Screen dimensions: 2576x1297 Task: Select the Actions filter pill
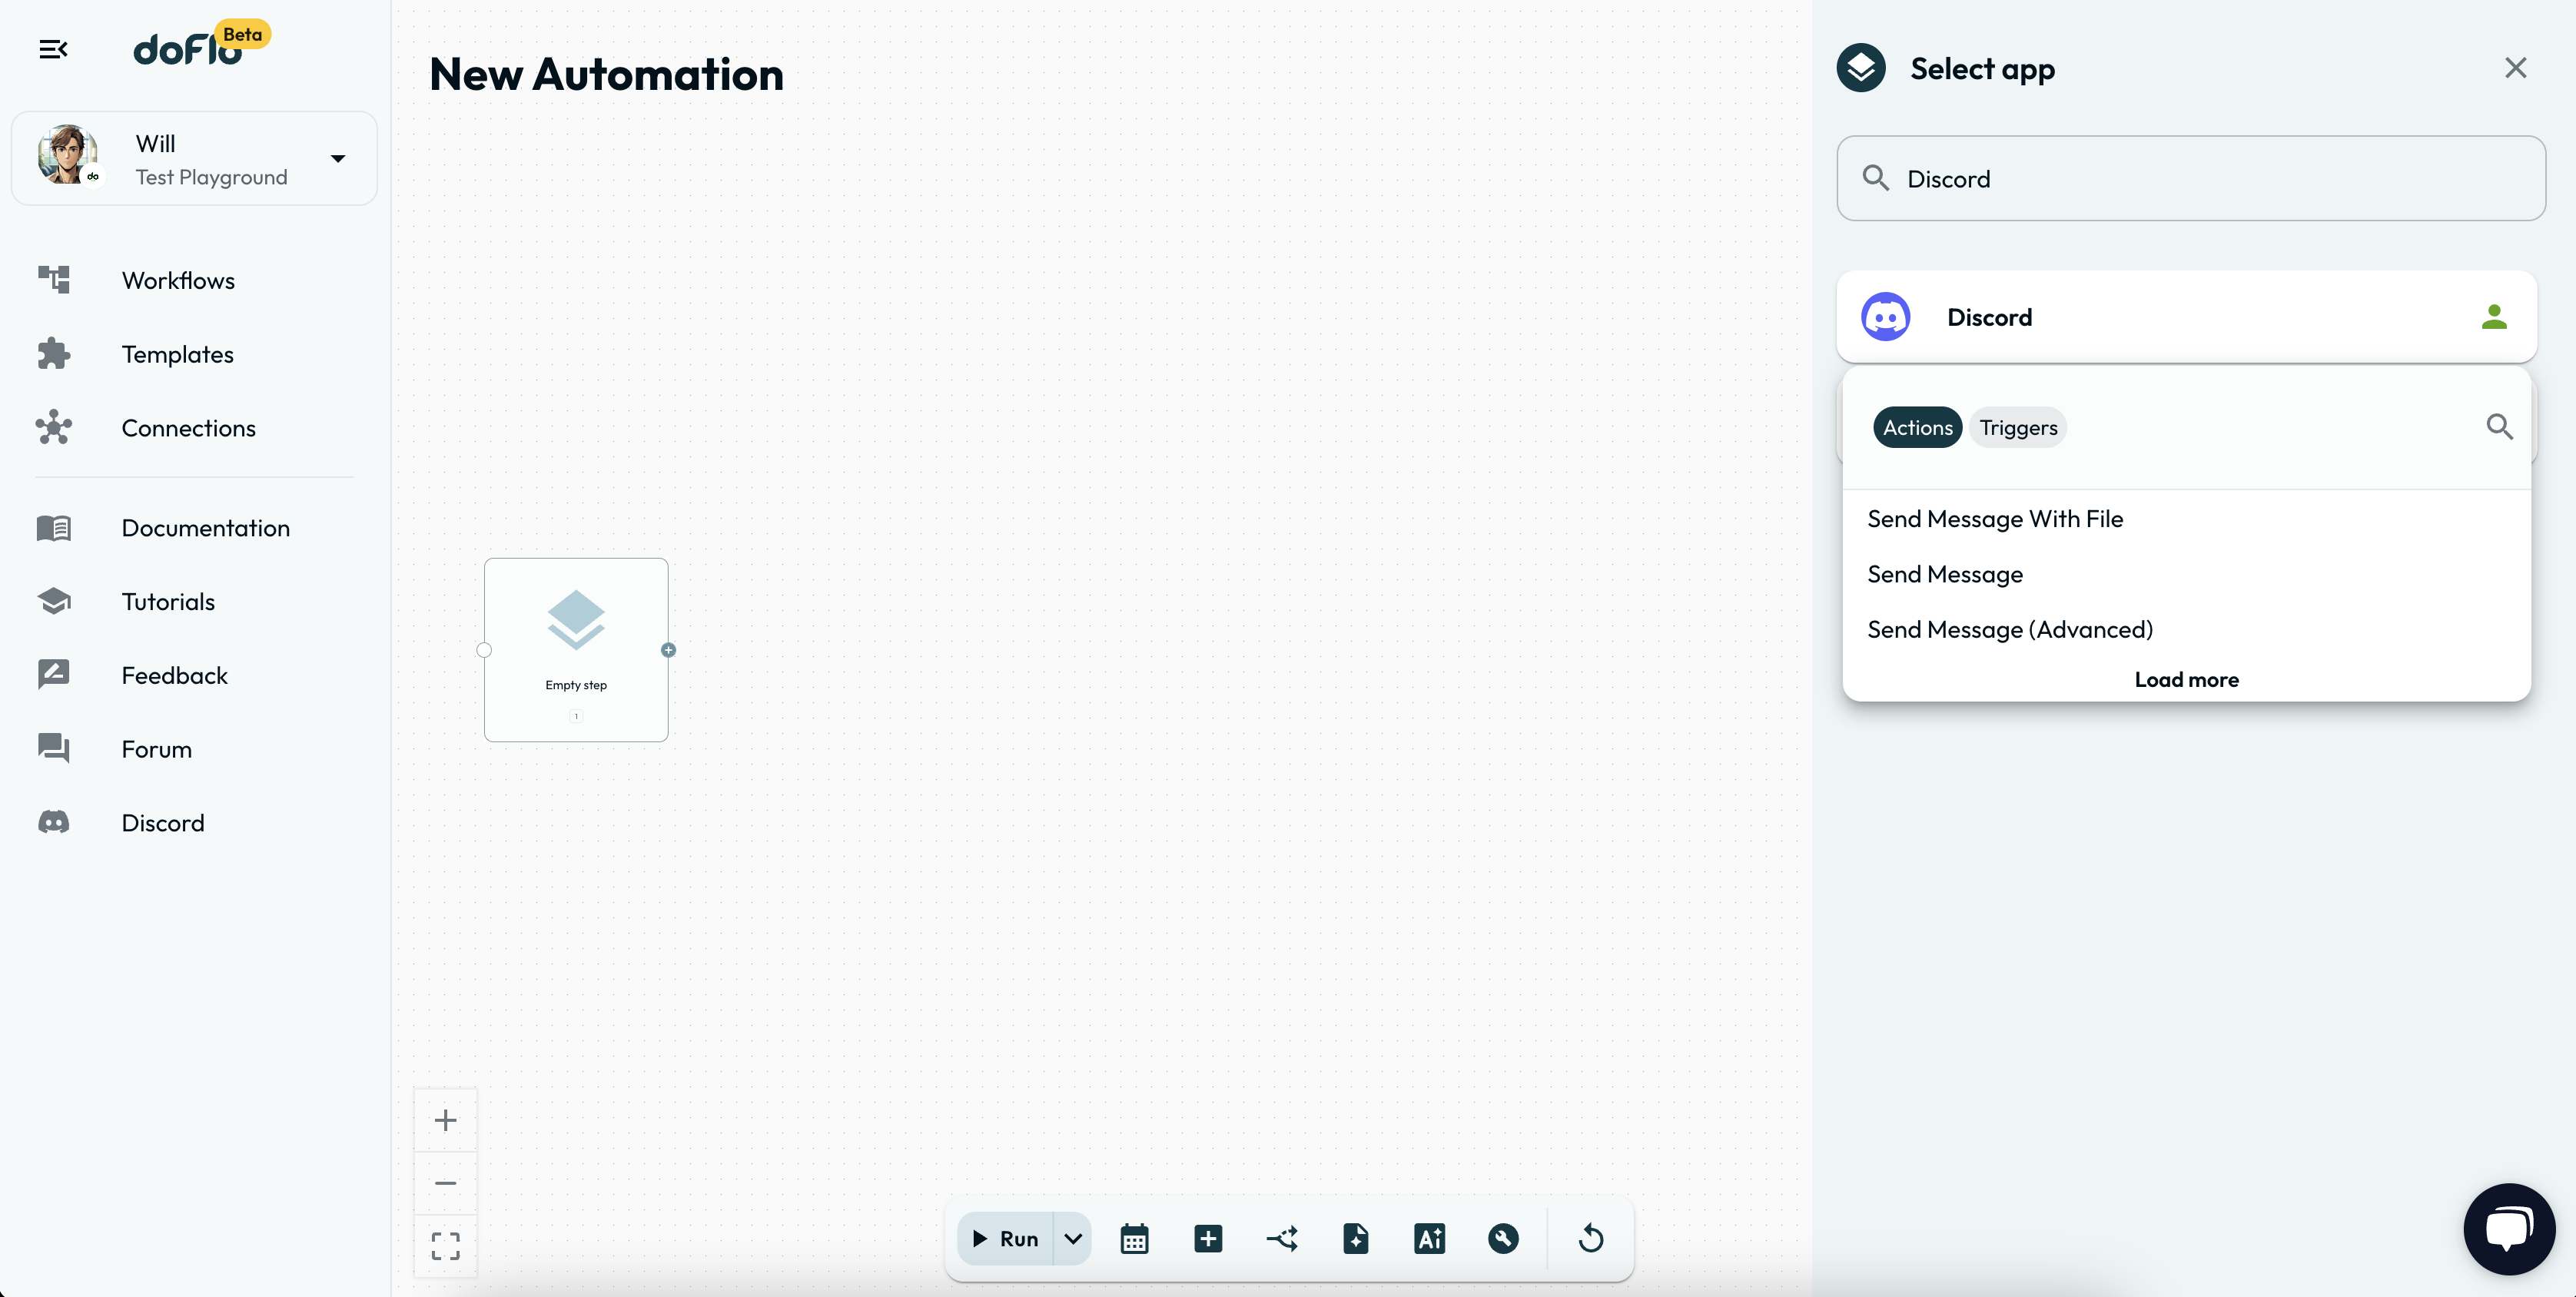[x=1917, y=427]
